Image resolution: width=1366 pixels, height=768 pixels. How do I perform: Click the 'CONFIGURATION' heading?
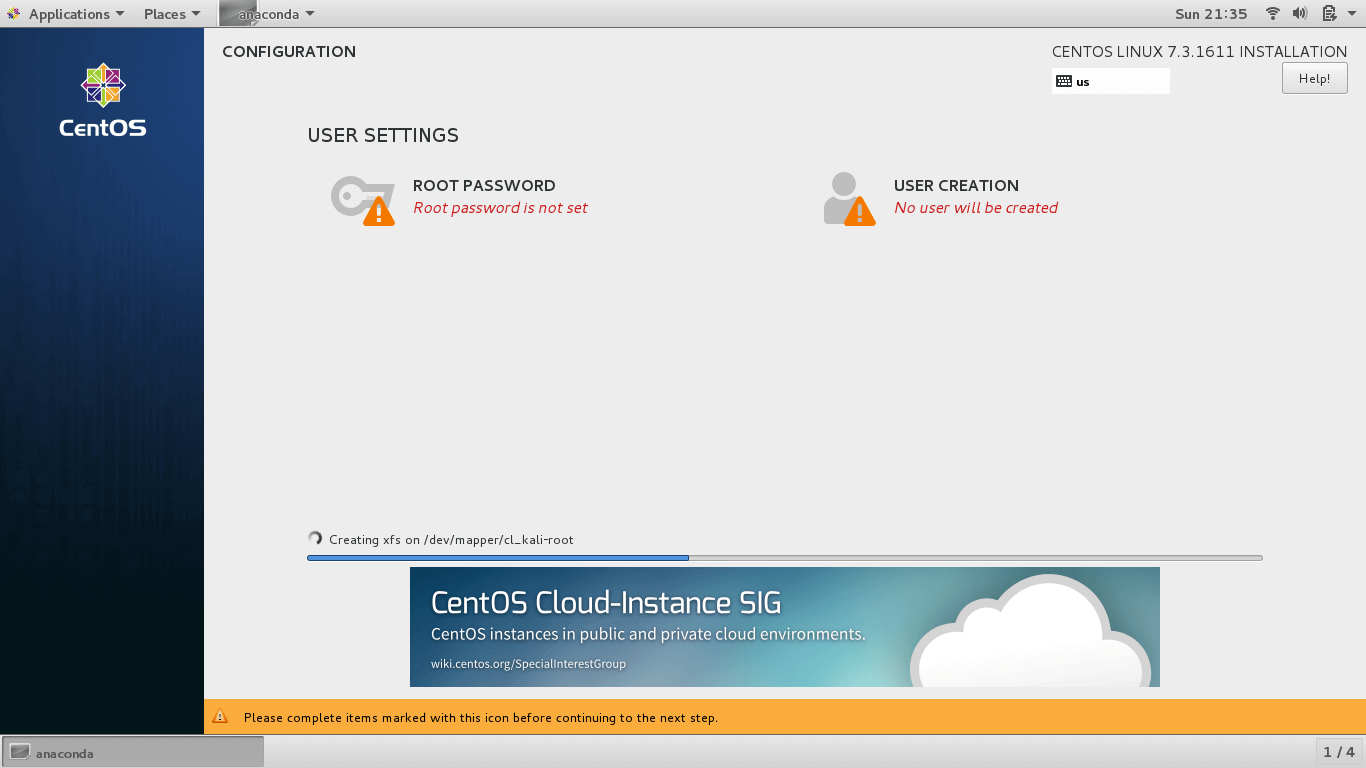click(x=289, y=52)
